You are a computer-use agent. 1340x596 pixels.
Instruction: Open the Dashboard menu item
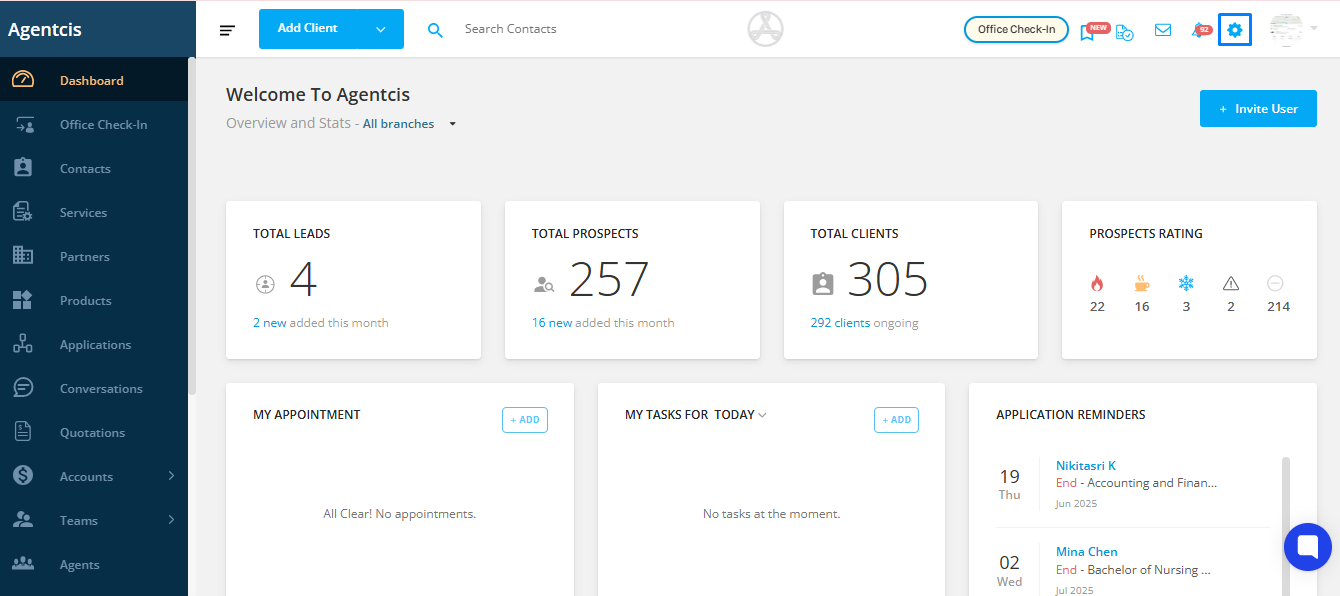[x=94, y=80]
